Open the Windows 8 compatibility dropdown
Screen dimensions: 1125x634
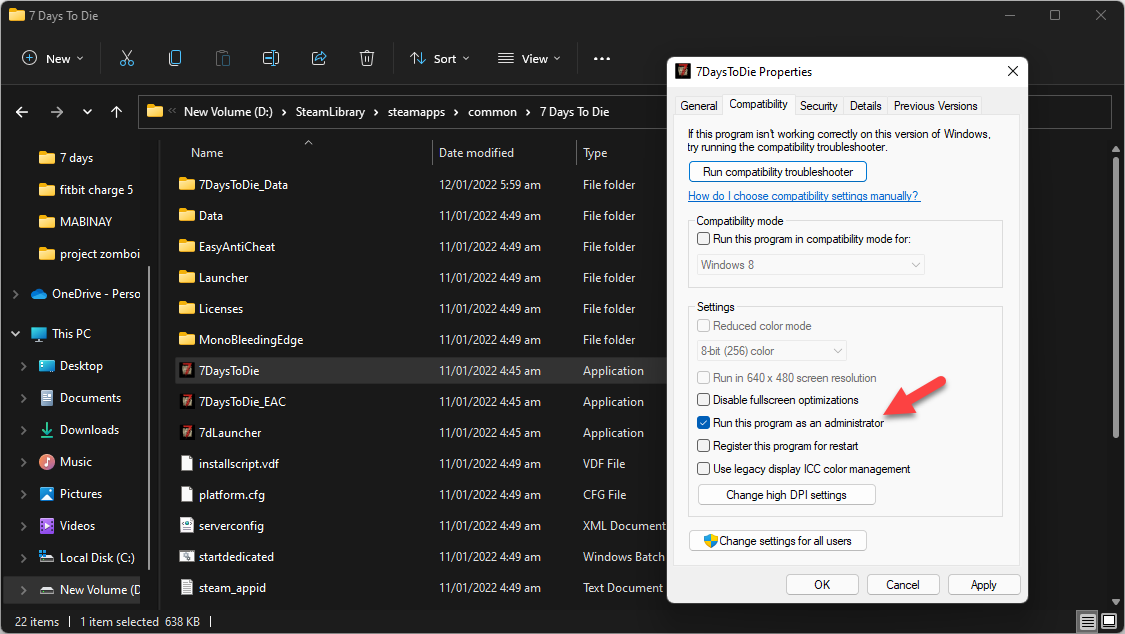pos(811,265)
